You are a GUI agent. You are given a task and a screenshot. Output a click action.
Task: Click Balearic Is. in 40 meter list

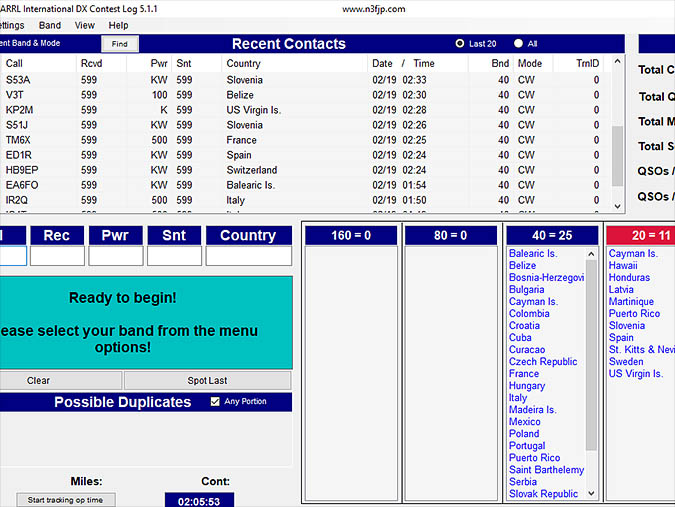pyautogui.click(x=533, y=254)
